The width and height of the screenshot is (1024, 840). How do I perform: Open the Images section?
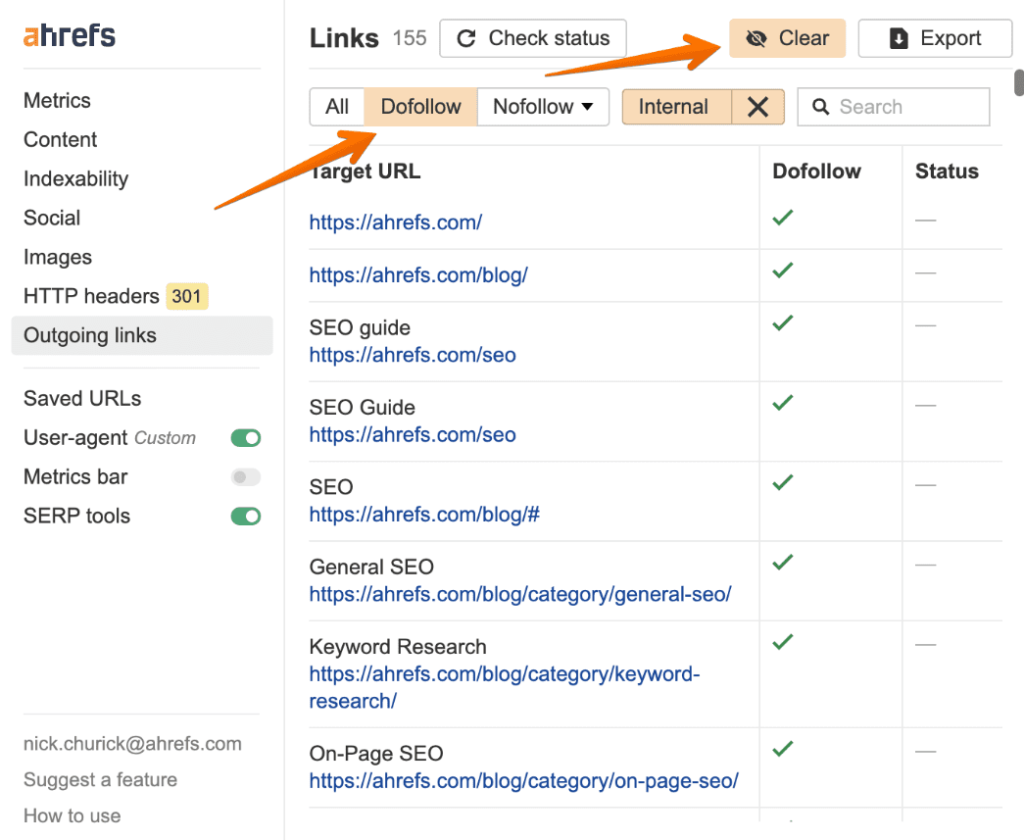(57, 257)
